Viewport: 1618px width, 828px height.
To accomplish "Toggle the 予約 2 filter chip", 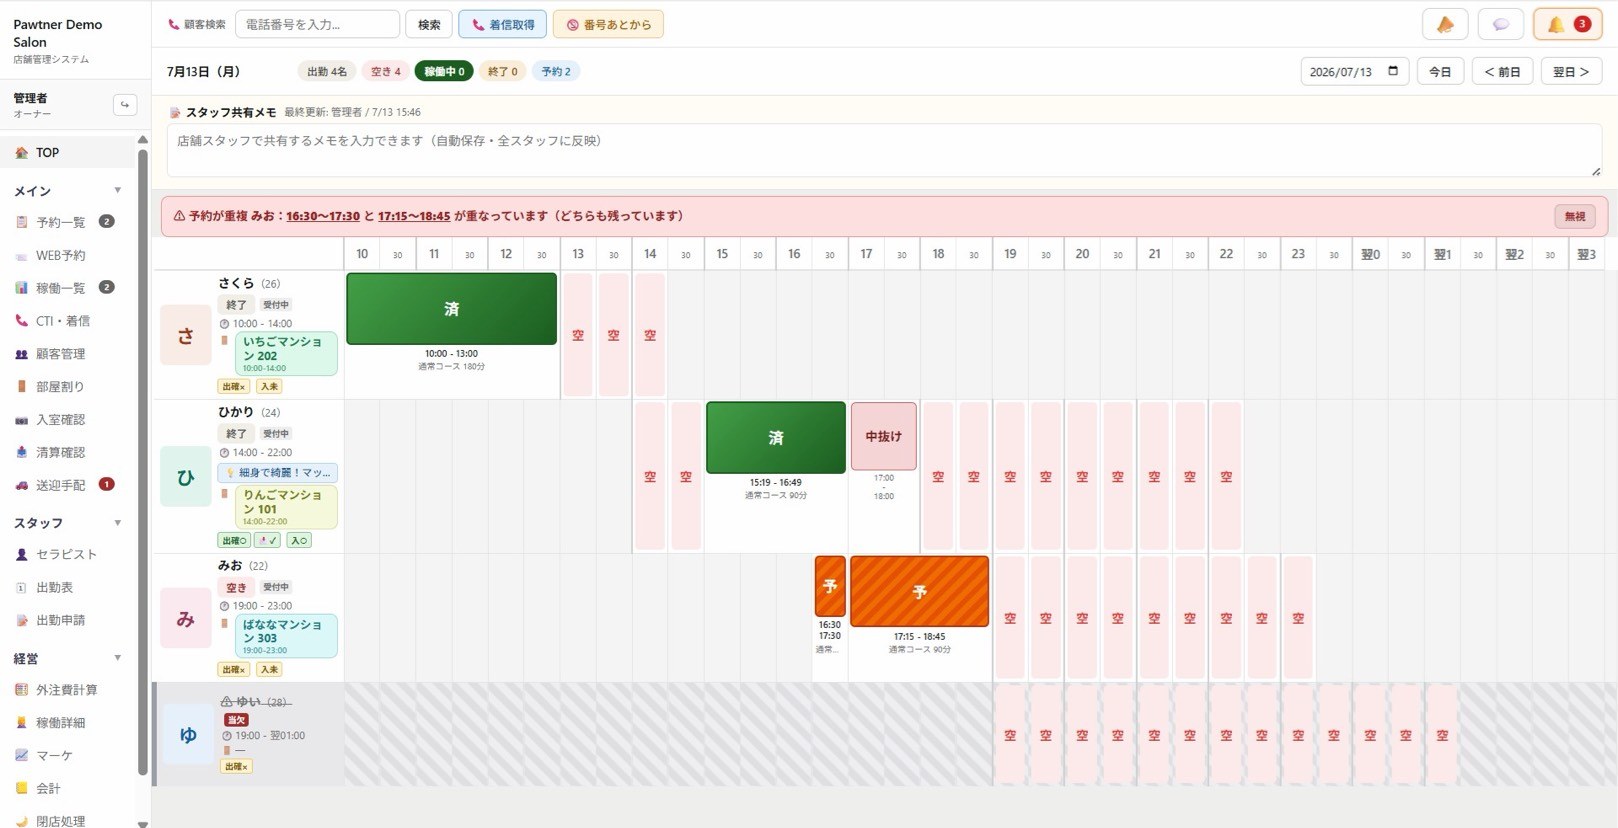I will tap(556, 71).
